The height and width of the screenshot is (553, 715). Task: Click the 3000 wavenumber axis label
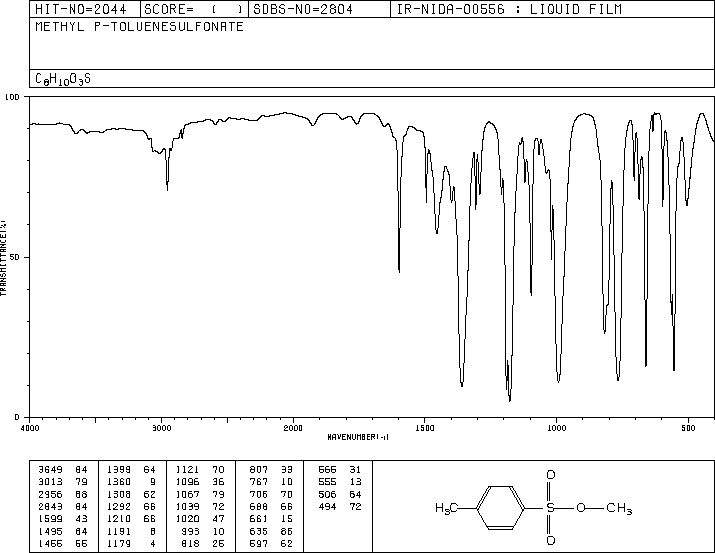tap(162, 428)
